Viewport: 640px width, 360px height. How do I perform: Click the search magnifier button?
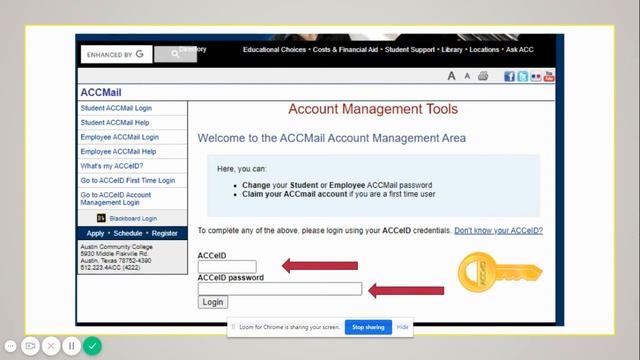176,54
